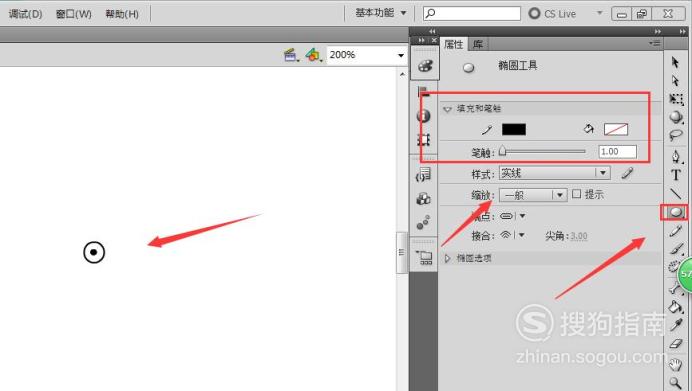Open the 缩放 scale dropdown

(533, 195)
